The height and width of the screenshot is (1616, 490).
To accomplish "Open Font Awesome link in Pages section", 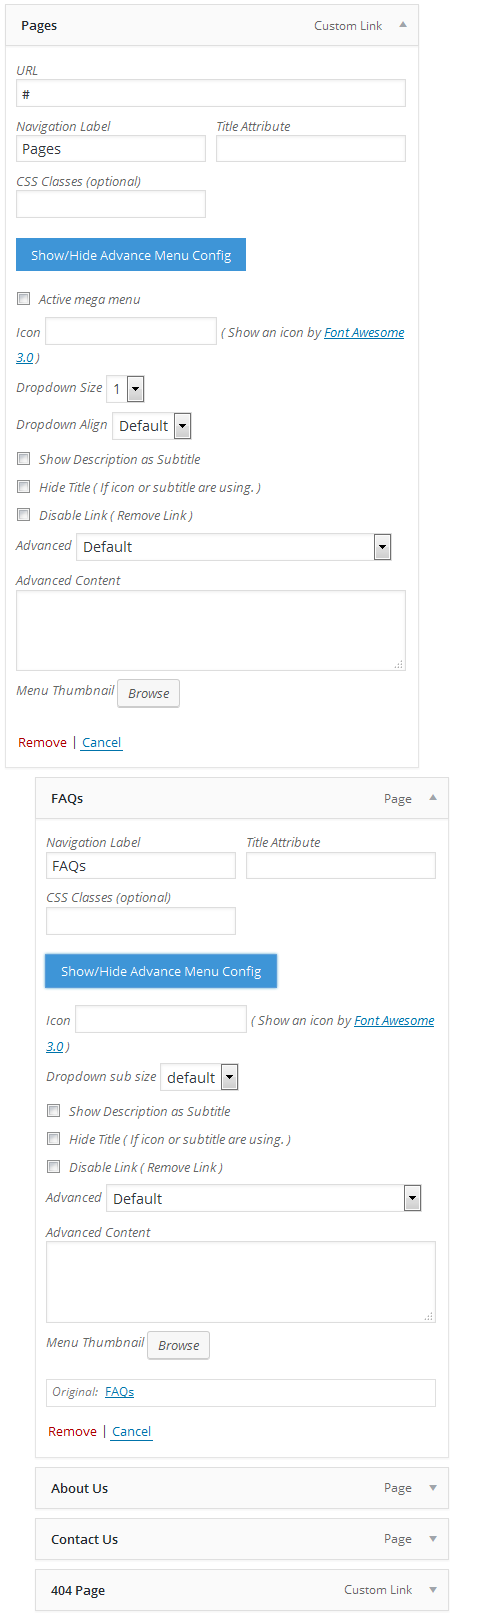I will 364,333.
